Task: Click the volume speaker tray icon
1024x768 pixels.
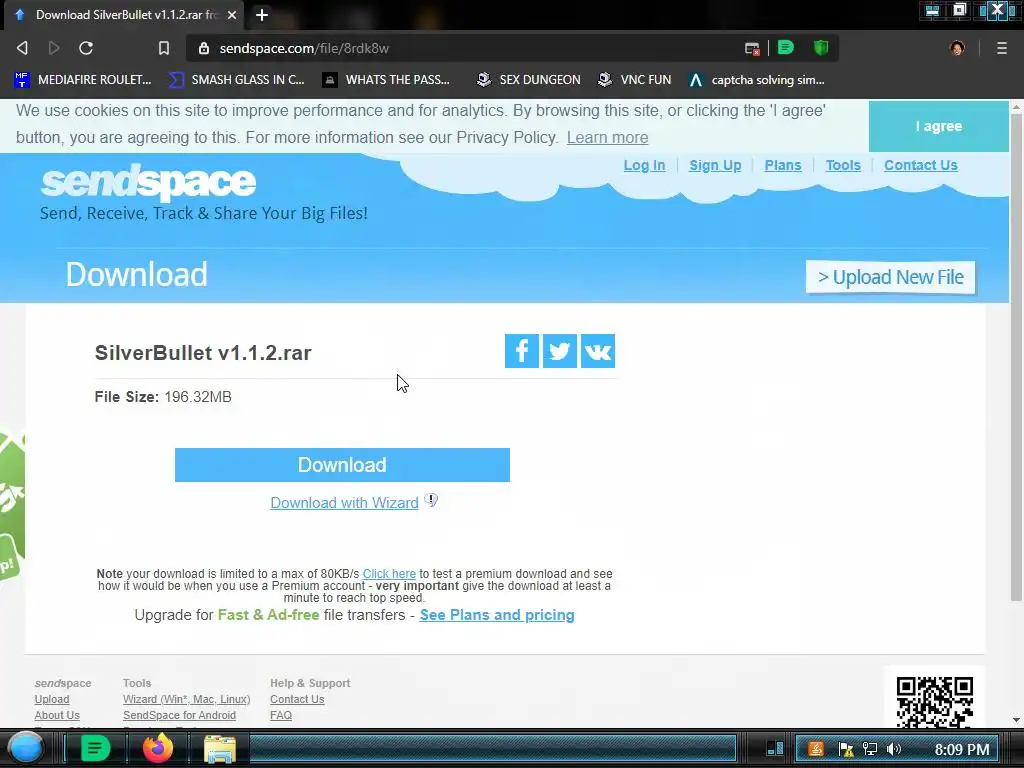Action: [x=894, y=749]
